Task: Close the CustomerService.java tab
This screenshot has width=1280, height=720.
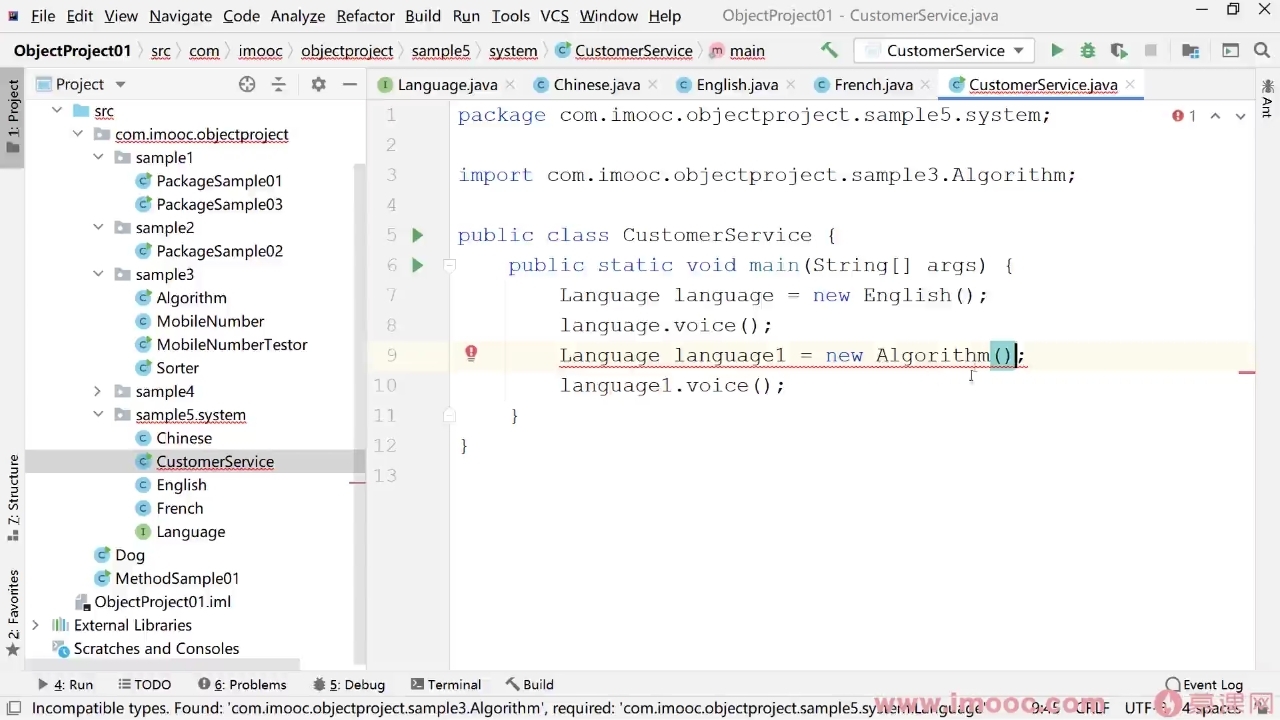Action: click(1130, 85)
